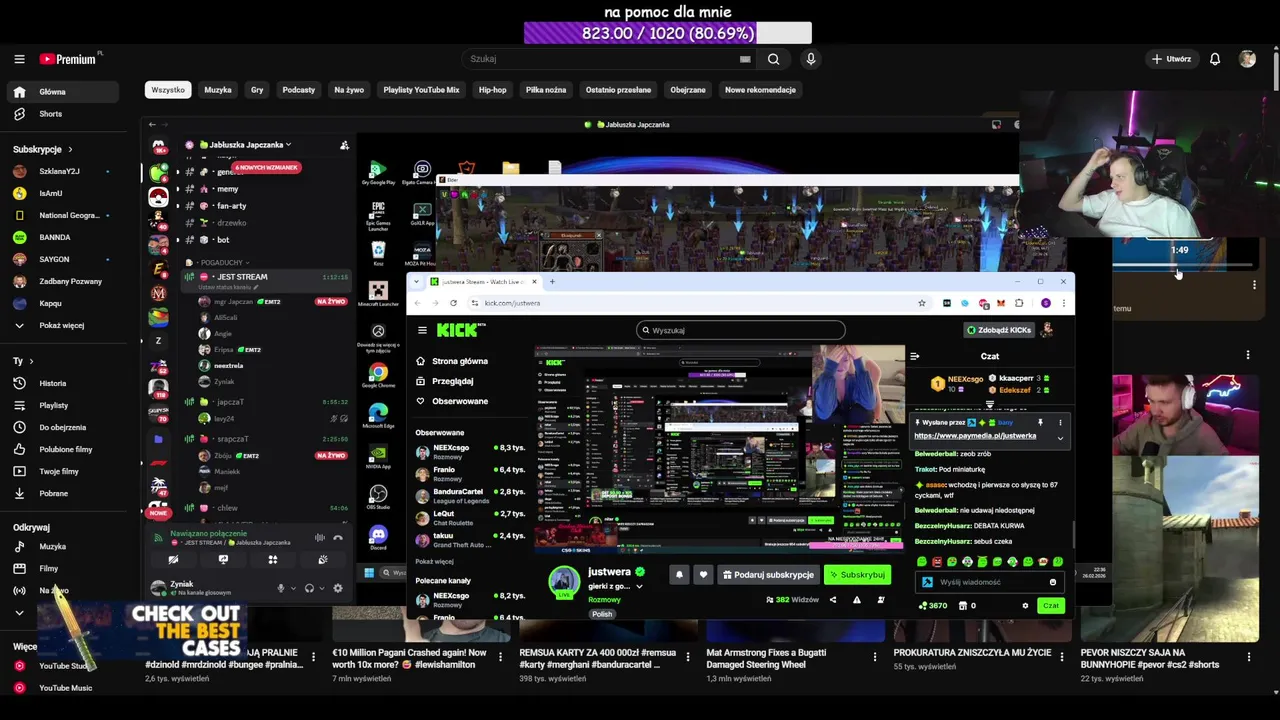Expand Subskrypcje section arrow
The image size is (1280, 720).
tap(70, 149)
